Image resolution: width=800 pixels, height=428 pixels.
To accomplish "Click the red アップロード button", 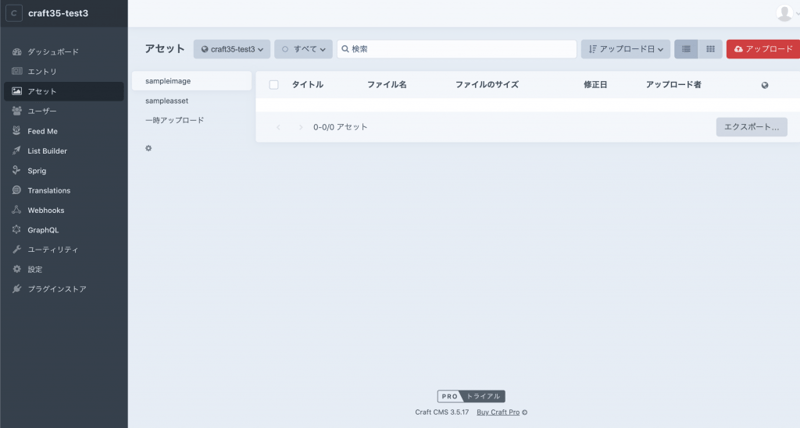I will 763,49.
